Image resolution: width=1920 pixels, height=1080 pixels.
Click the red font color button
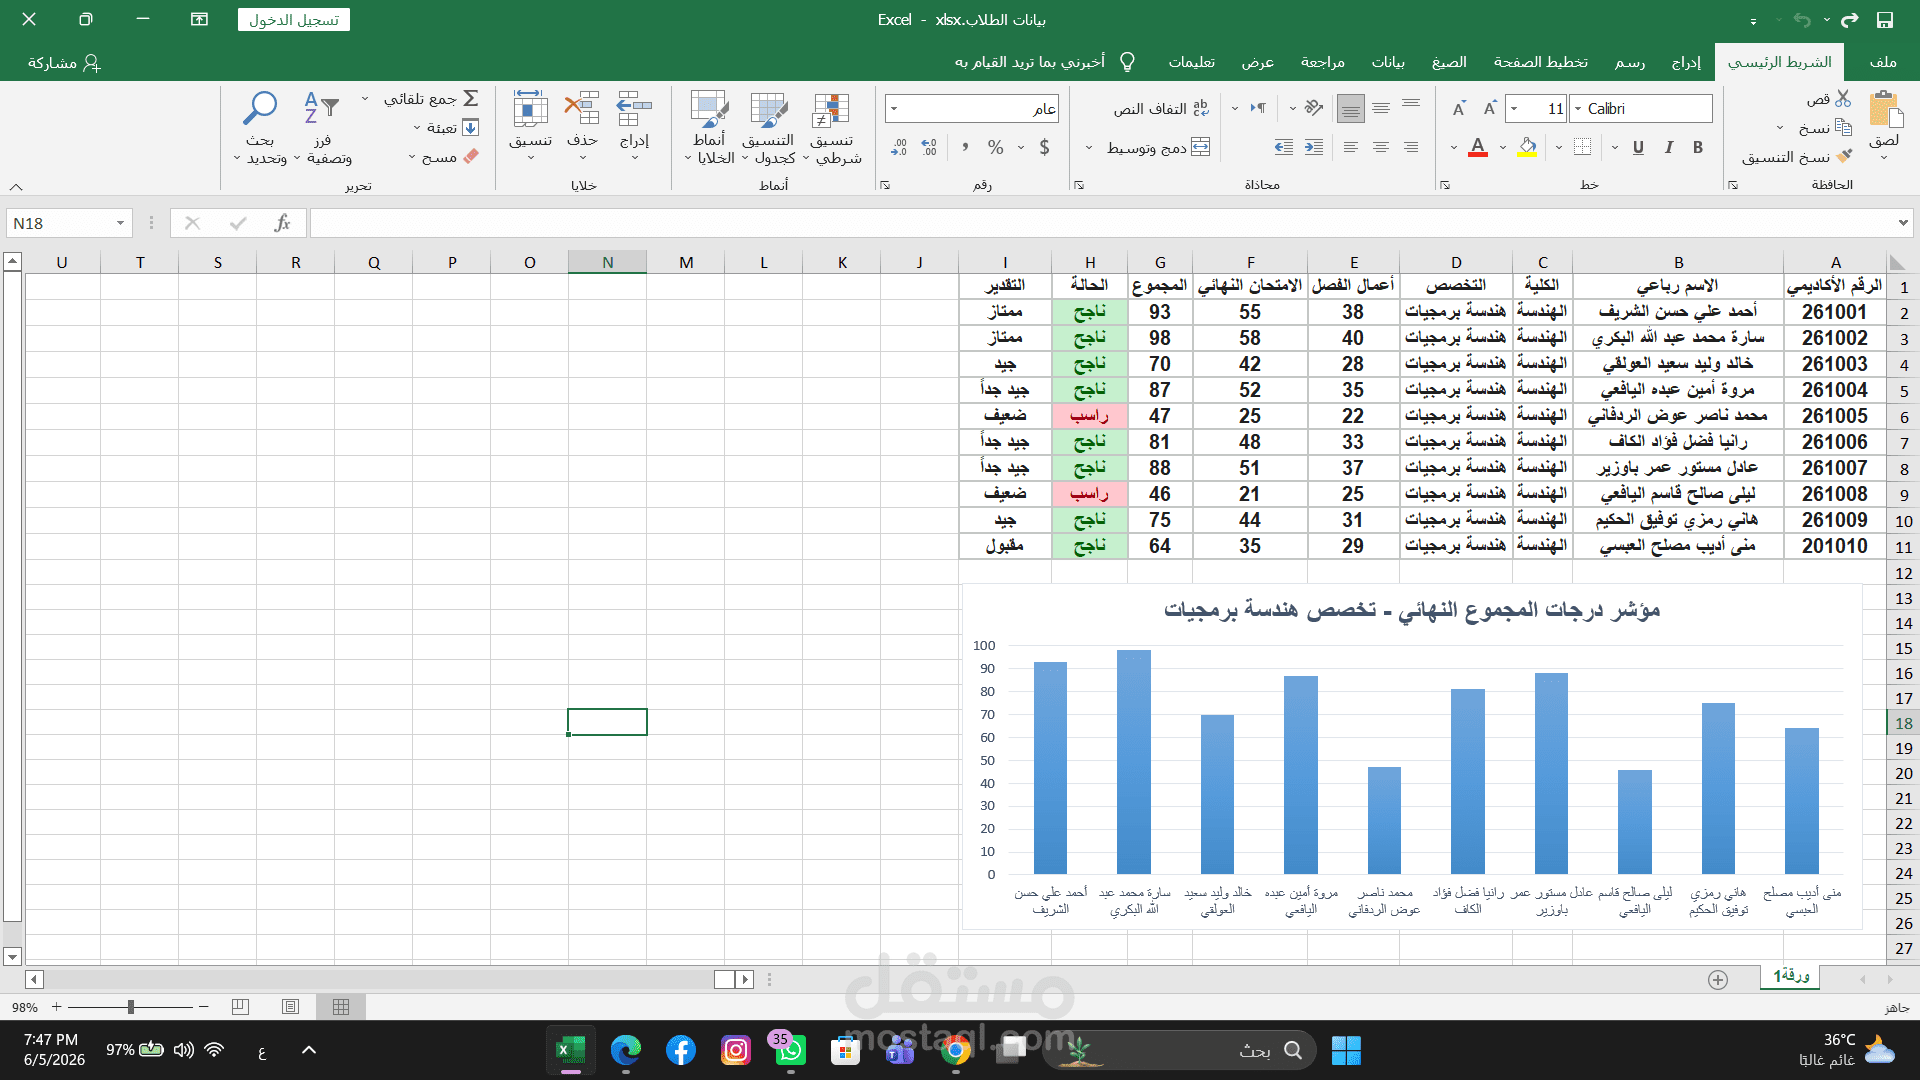pyautogui.click(x=1478, y=147)
